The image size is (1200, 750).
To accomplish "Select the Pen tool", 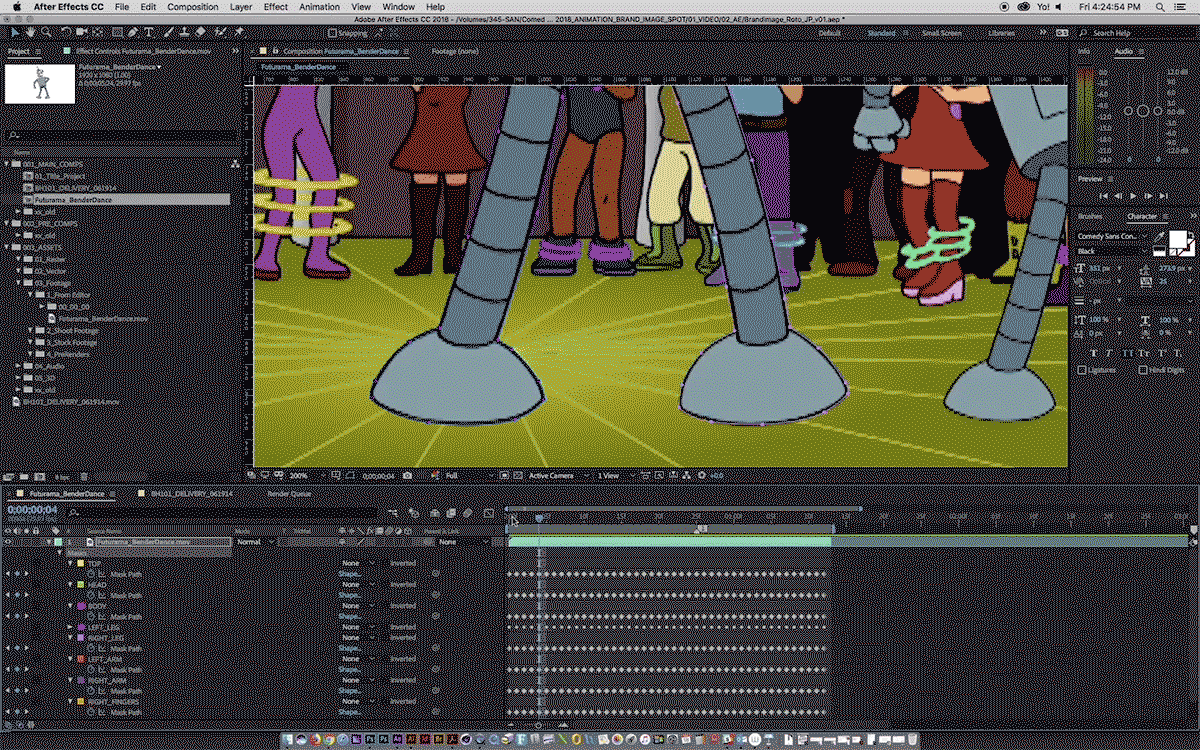I will tap(132, 33).
